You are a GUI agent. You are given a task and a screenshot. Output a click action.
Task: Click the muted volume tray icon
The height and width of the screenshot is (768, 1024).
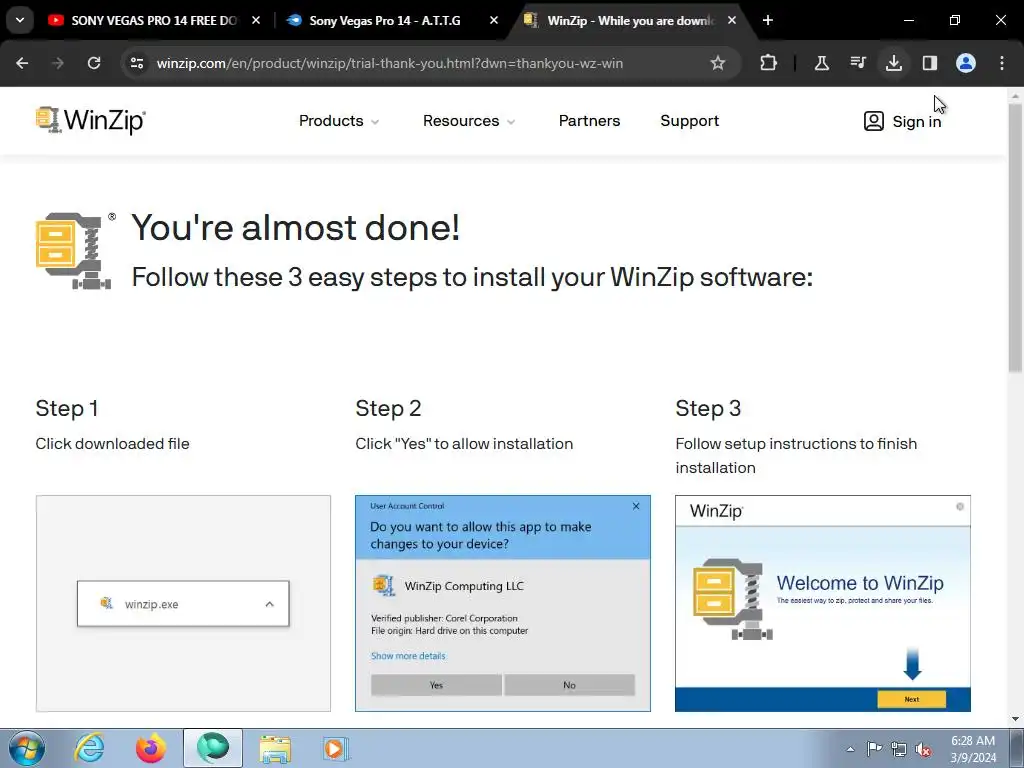point(923,749)
